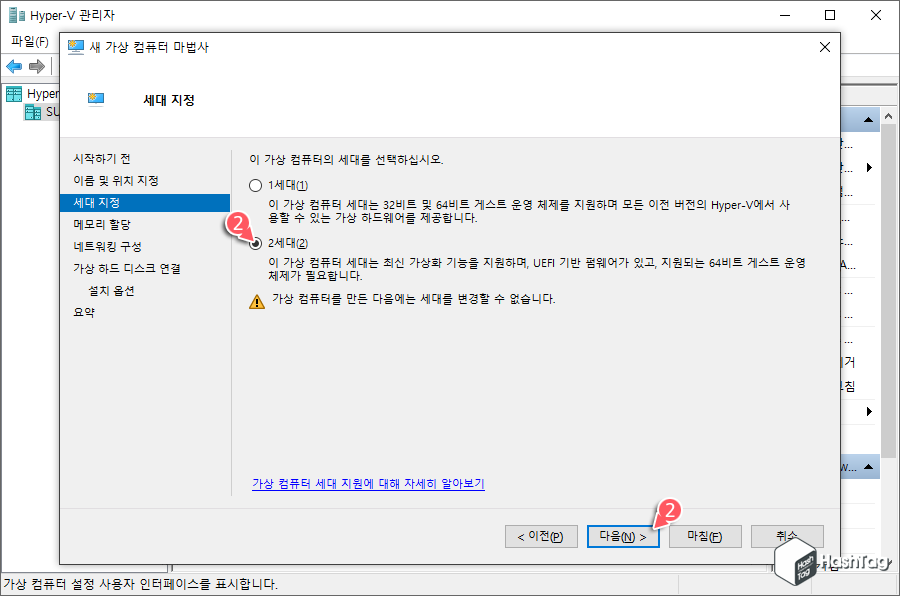Go to the 메모리 할당 wizard step
Screen dimensions: 900x596
pos(102,225)
